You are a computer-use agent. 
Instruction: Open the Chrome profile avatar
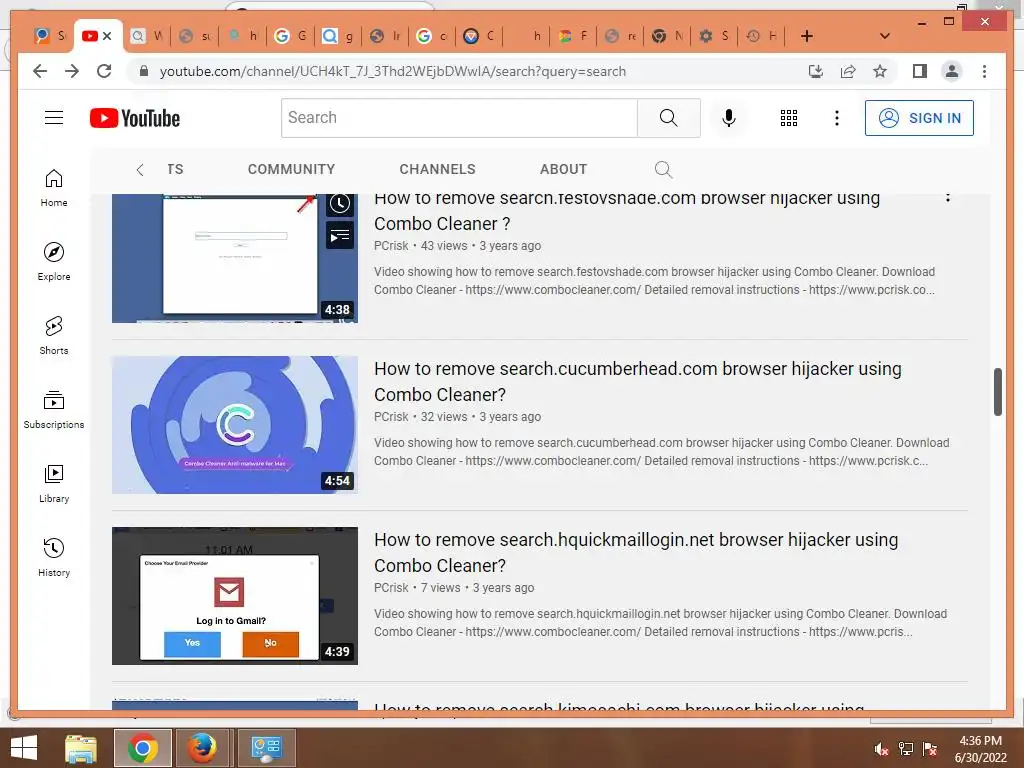(x=952, y=71)
